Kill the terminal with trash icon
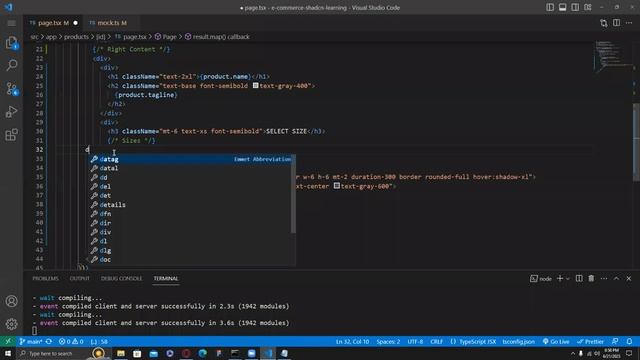This screenshot has width=640, height=360. (x=591, y=278)
